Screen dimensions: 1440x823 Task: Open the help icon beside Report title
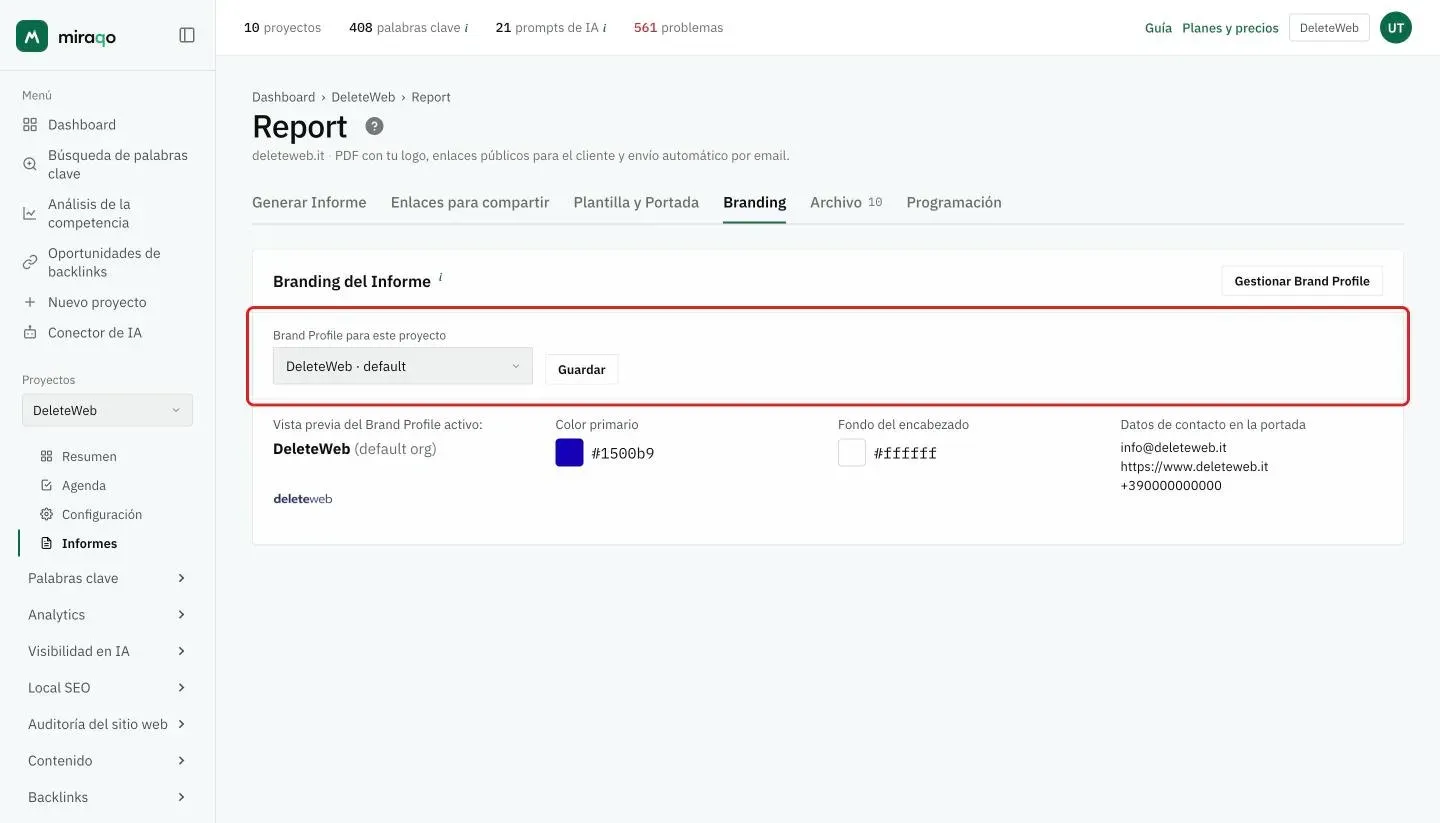coord(374,126)
